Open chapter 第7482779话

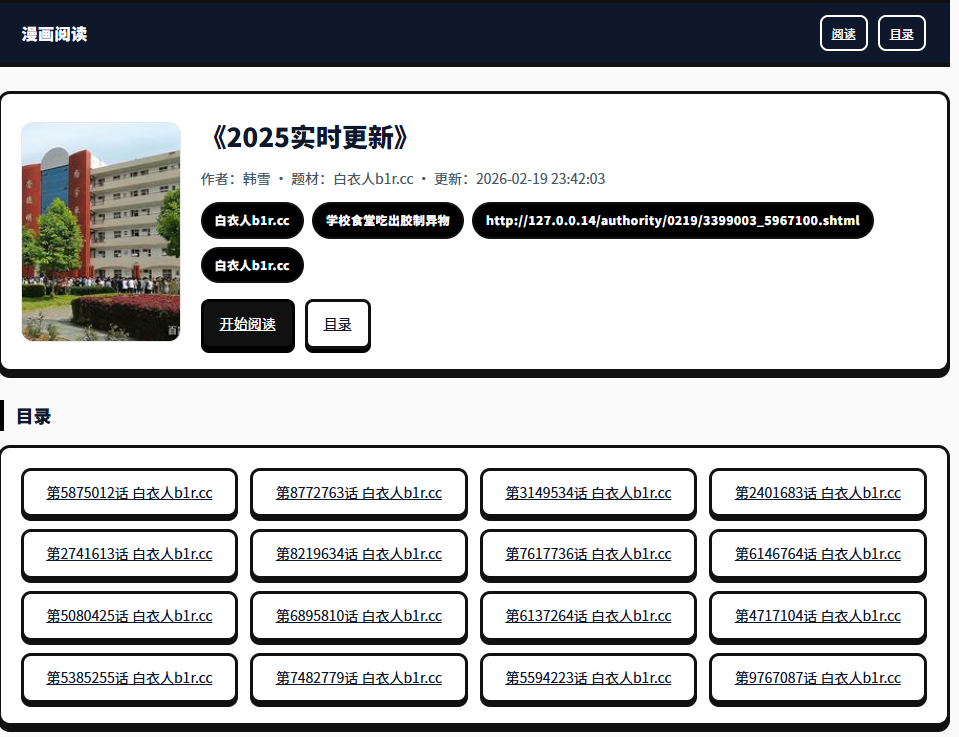coord(358,678)
